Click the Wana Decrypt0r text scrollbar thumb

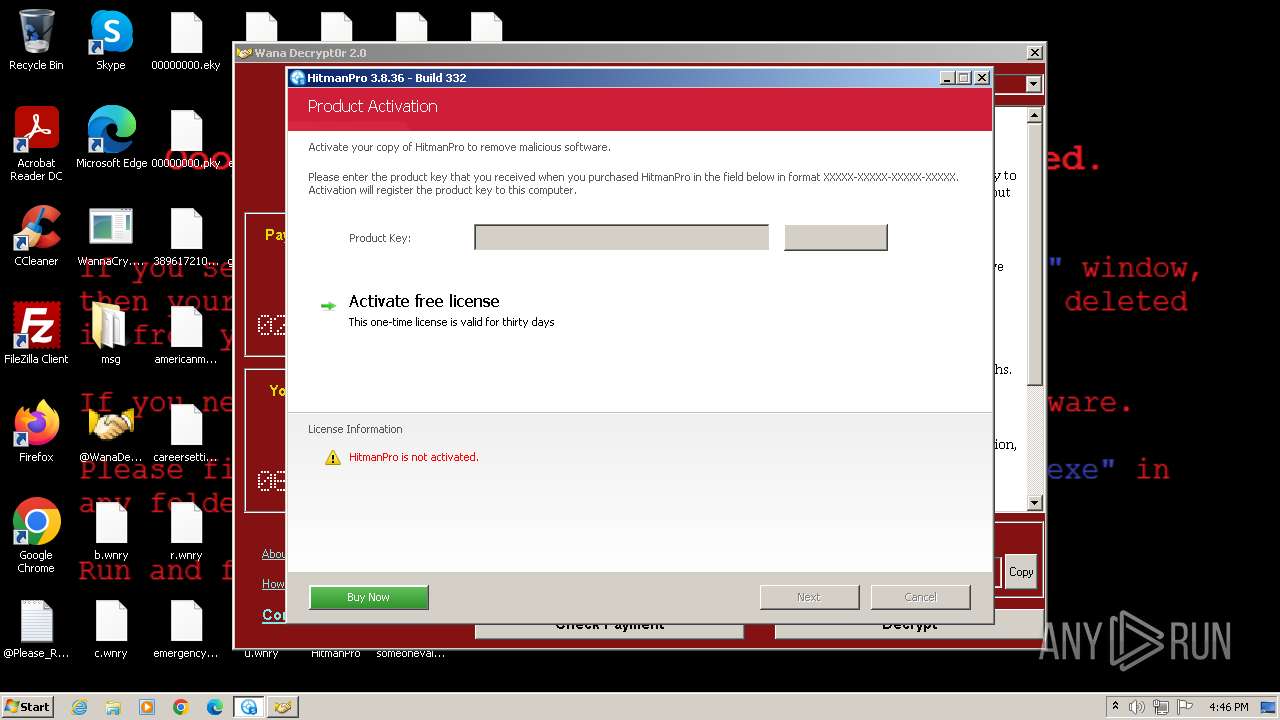1035,255
